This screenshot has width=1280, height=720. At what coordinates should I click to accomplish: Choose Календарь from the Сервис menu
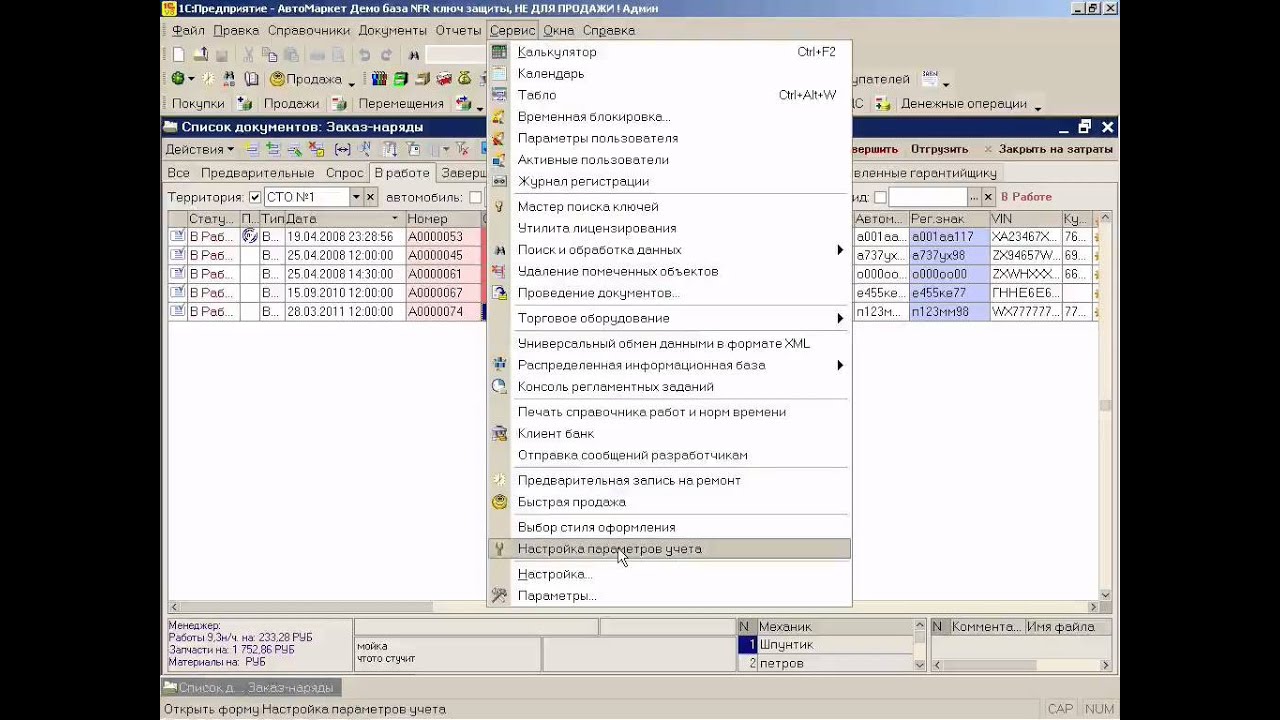pyautogui.click(x=669, y=74)
